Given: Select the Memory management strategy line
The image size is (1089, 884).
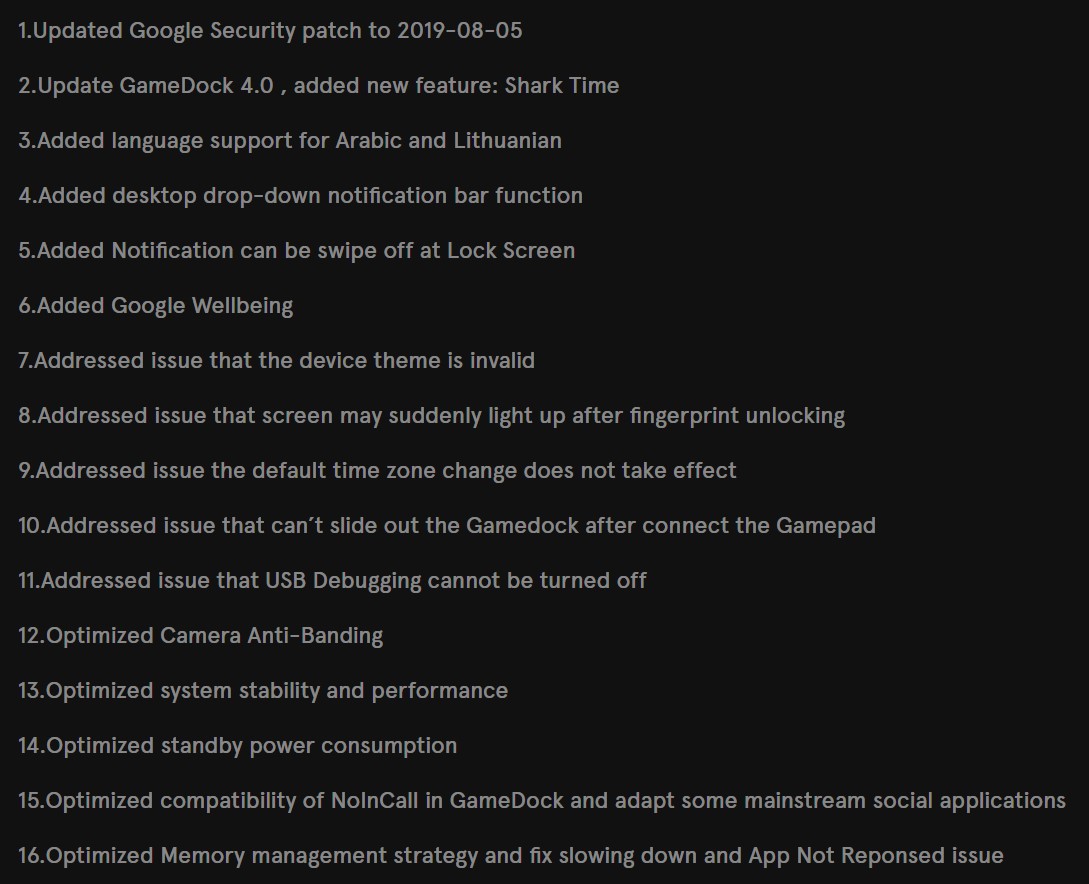Looking at the screenshot, I should click(510, 856).
